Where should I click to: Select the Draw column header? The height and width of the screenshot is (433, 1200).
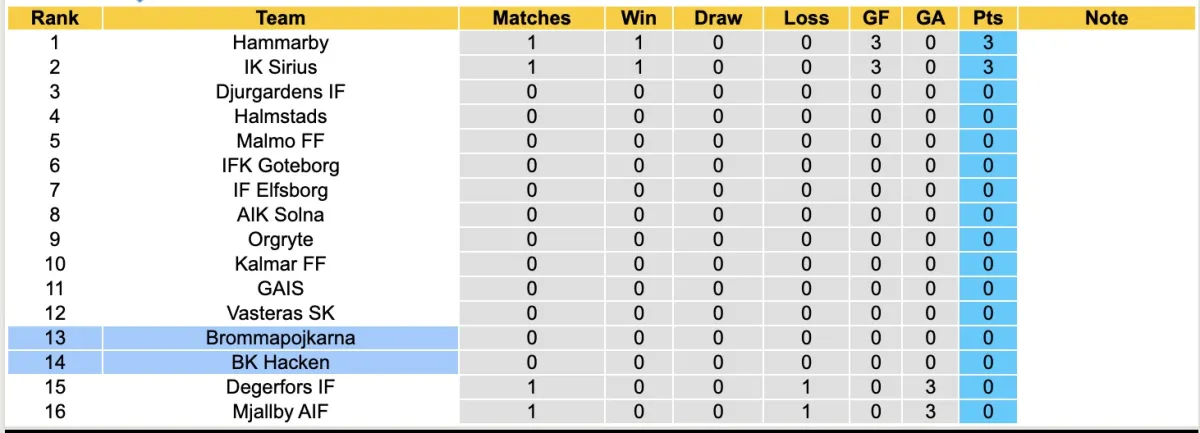pyautogui.click(x=718, y=18)
